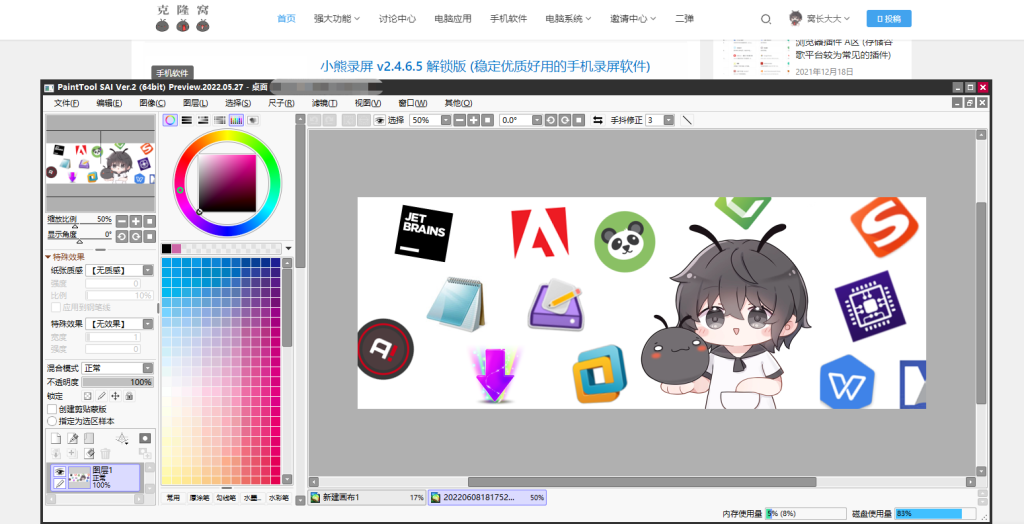Delete the selected layer
Image resolution: width=1024 pixels, height=524 pixels.
coord(105,453)
